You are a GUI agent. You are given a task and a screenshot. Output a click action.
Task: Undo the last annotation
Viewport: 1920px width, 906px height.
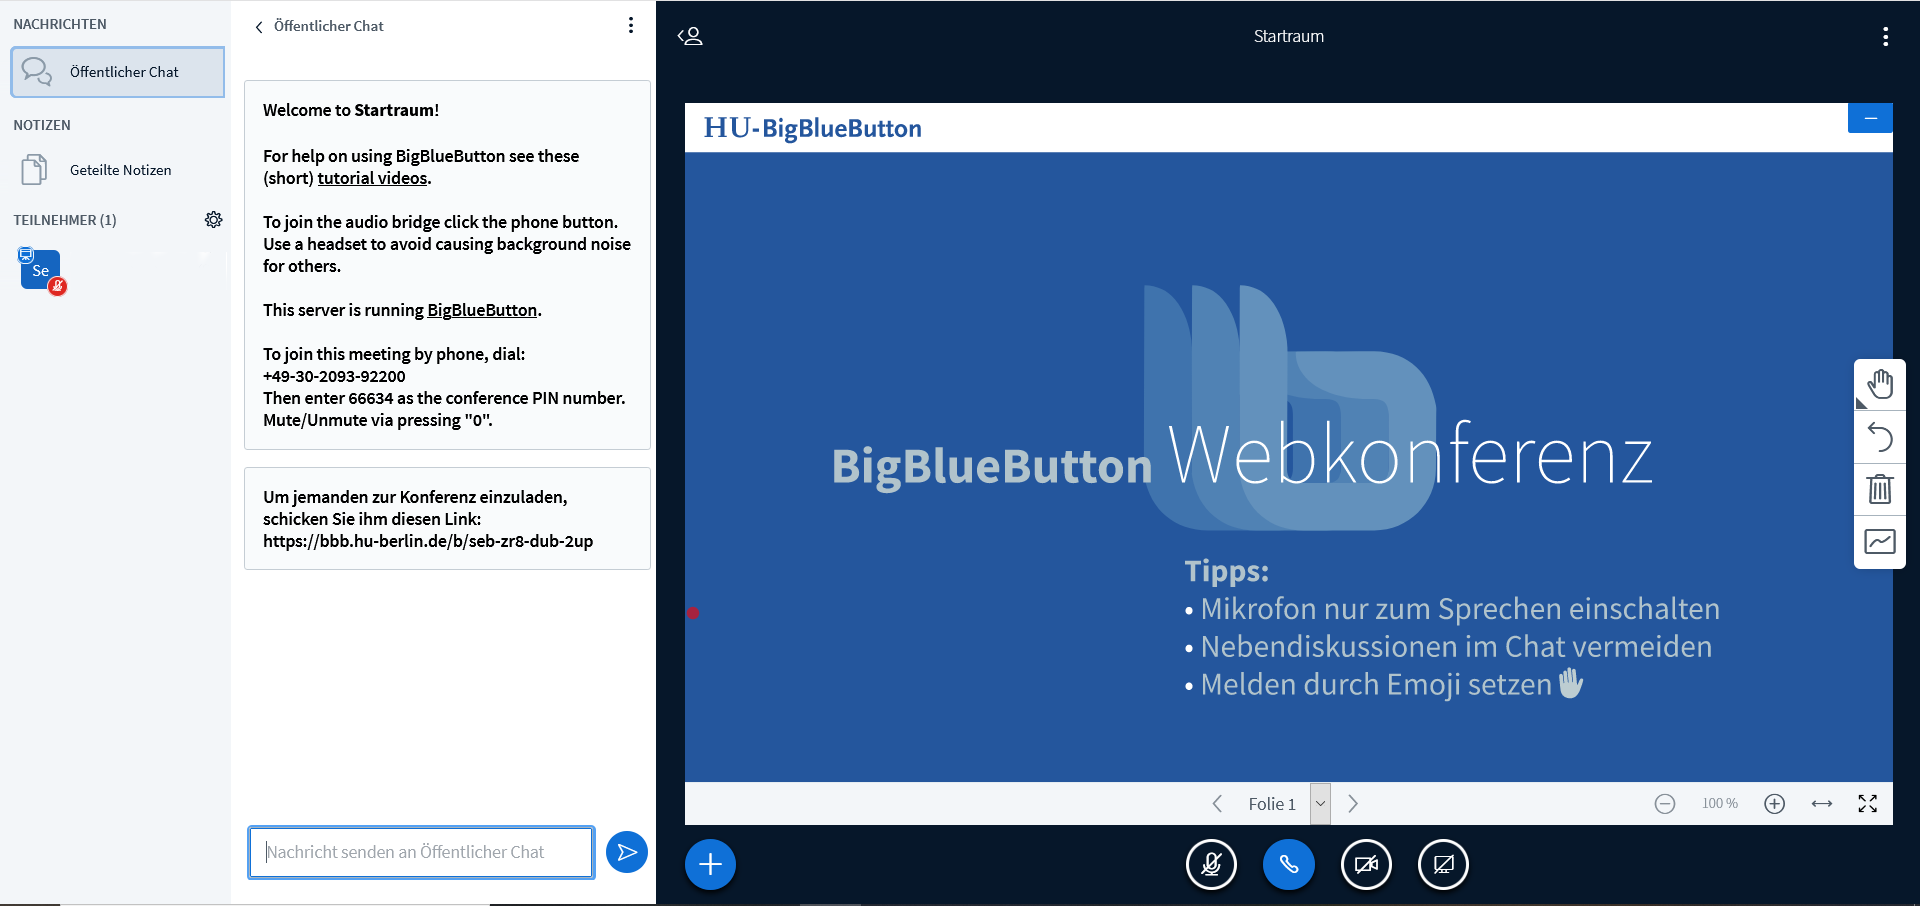(x=1880, y=437)
